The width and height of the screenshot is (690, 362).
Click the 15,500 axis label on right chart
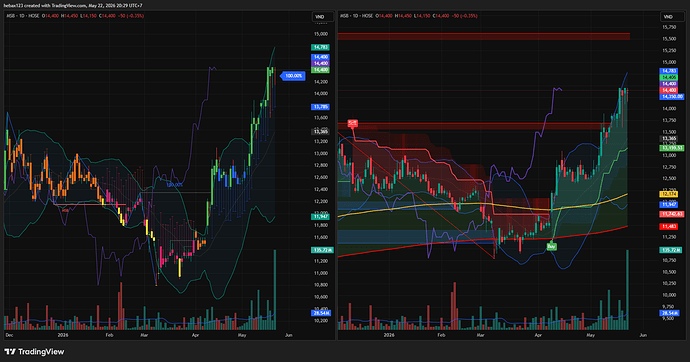pos(669,39)
